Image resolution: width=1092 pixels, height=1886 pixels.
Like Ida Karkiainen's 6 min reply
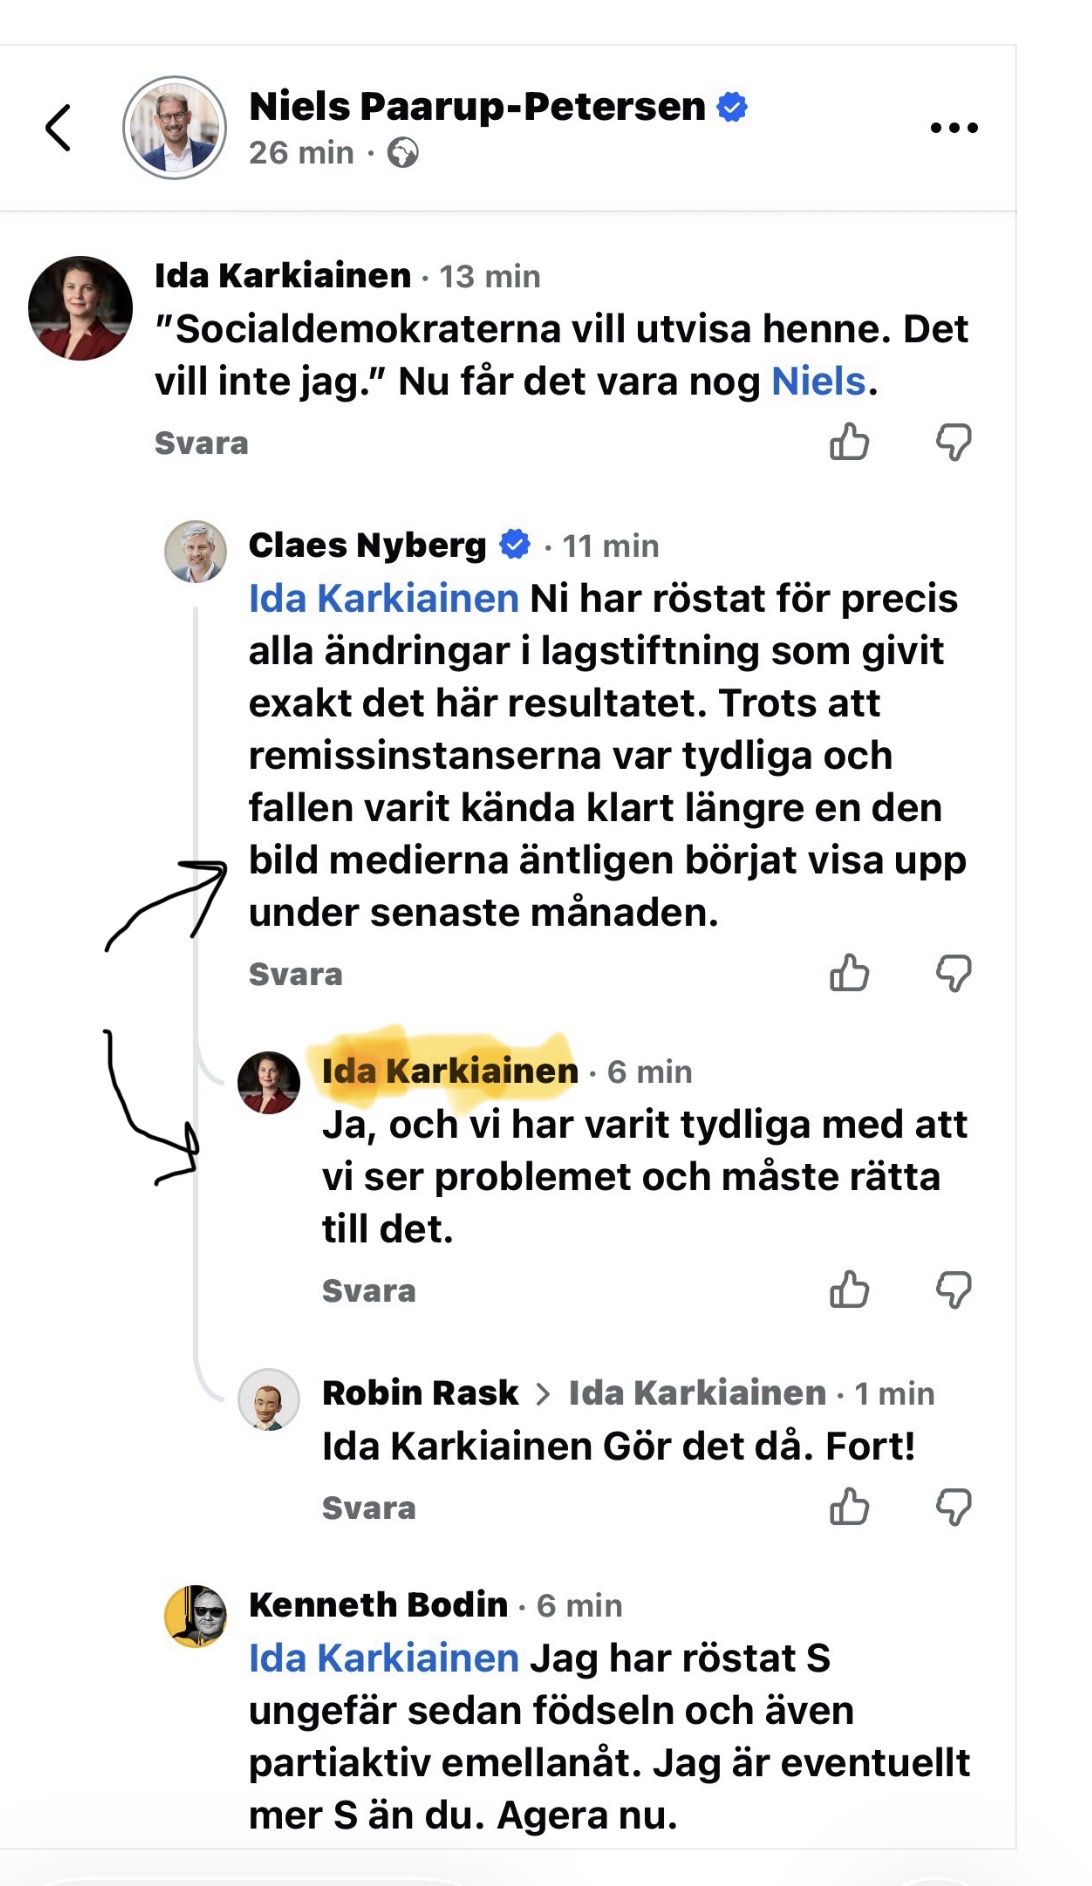click(x=849, y=1289)
